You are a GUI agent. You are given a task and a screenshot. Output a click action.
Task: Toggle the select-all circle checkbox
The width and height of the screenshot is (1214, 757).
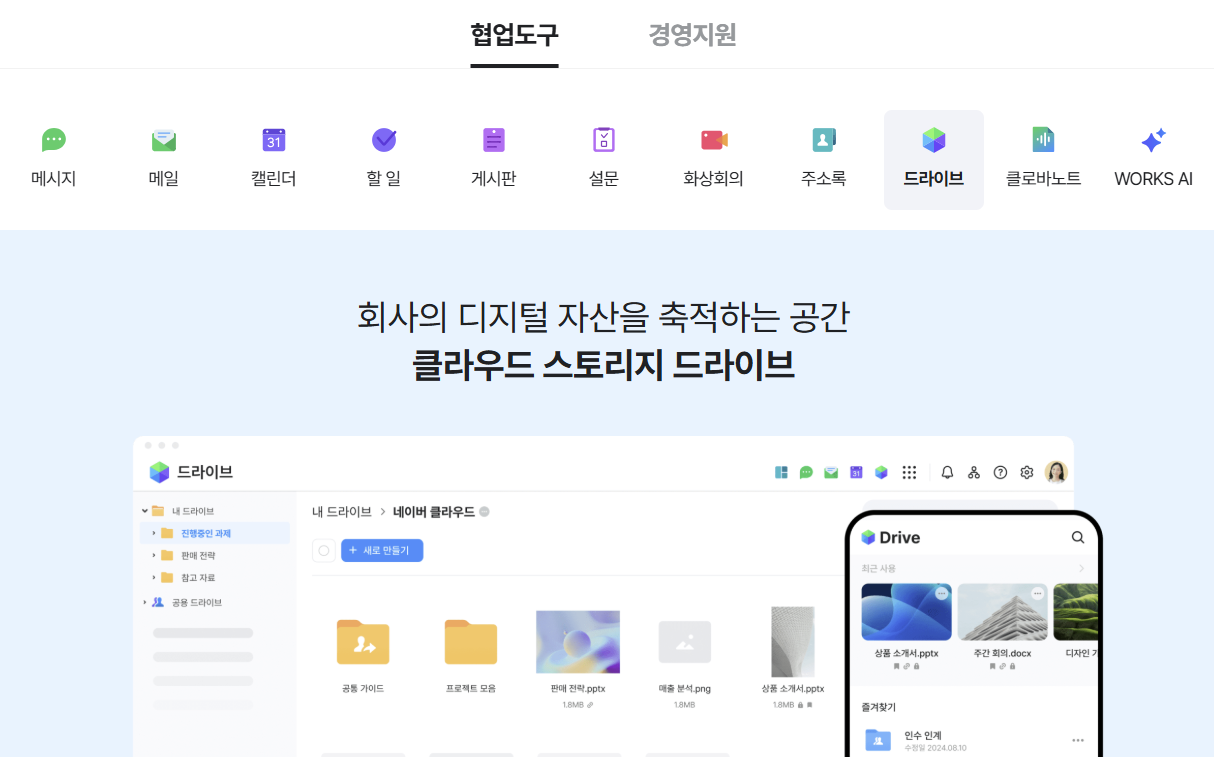coord(323,550)
